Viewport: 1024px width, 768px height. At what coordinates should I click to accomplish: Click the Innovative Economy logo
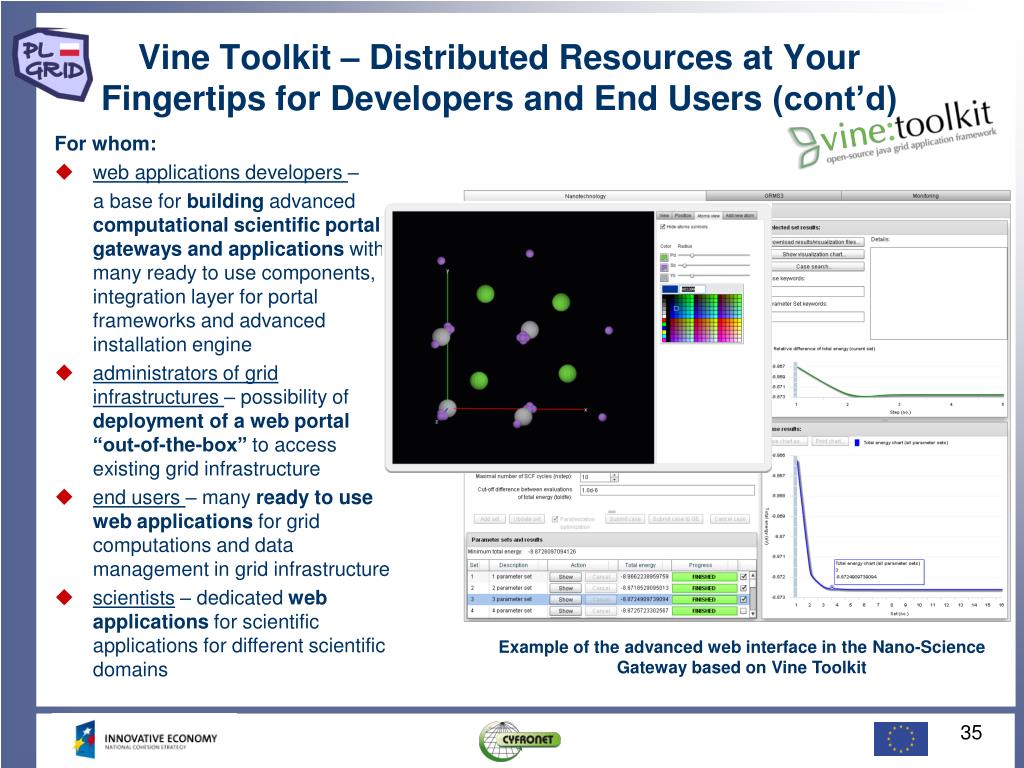click(146, 739)
